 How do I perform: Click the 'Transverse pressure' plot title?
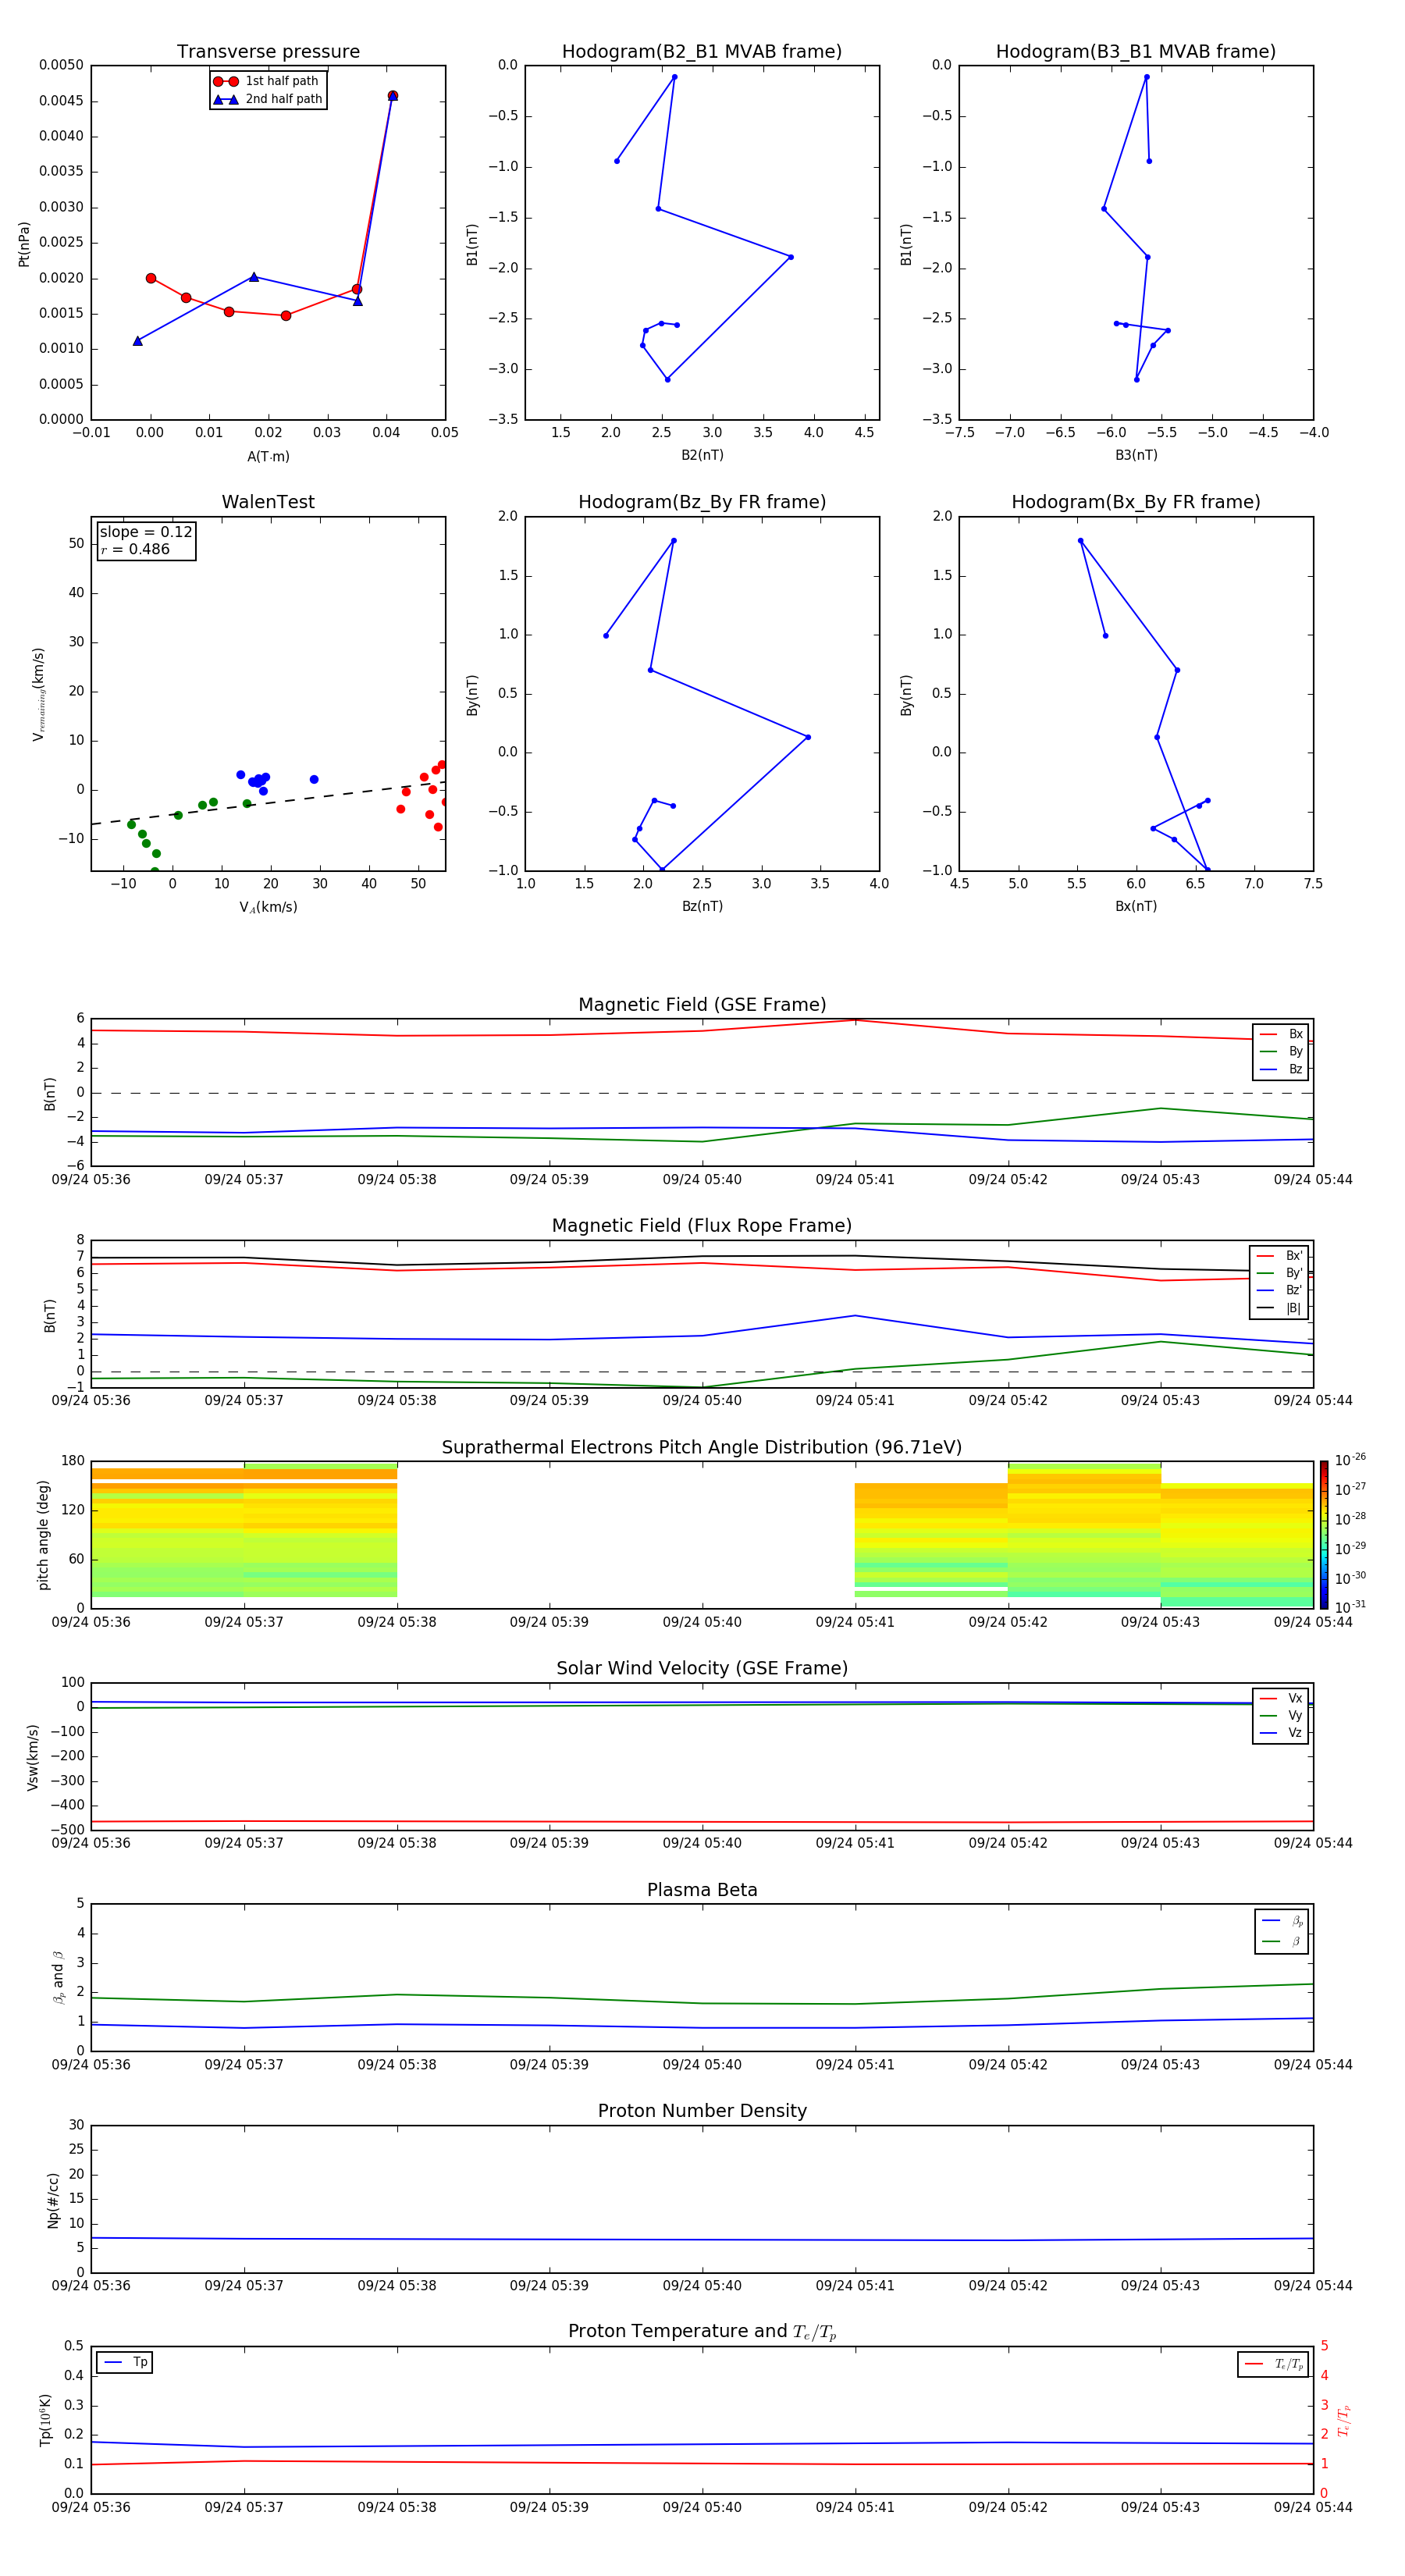coord(268,52)
